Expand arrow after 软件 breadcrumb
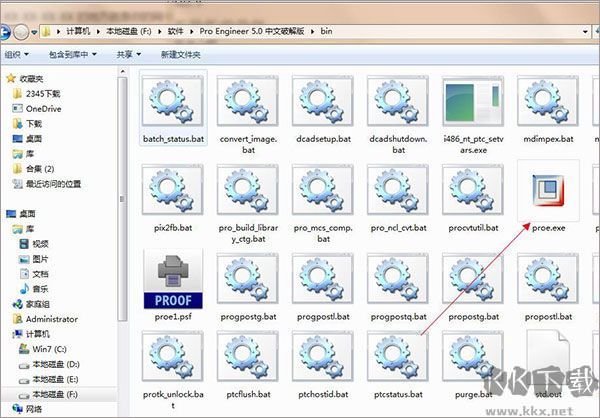Viewport: 600px width, 418px height. (191, 31)
